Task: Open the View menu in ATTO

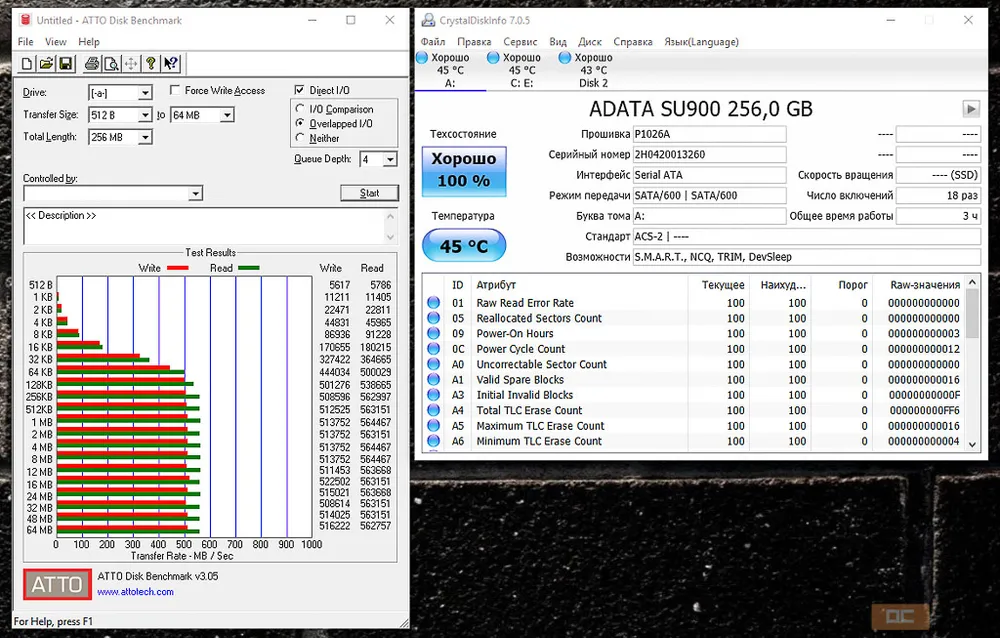Action: [x=56, y=42]
